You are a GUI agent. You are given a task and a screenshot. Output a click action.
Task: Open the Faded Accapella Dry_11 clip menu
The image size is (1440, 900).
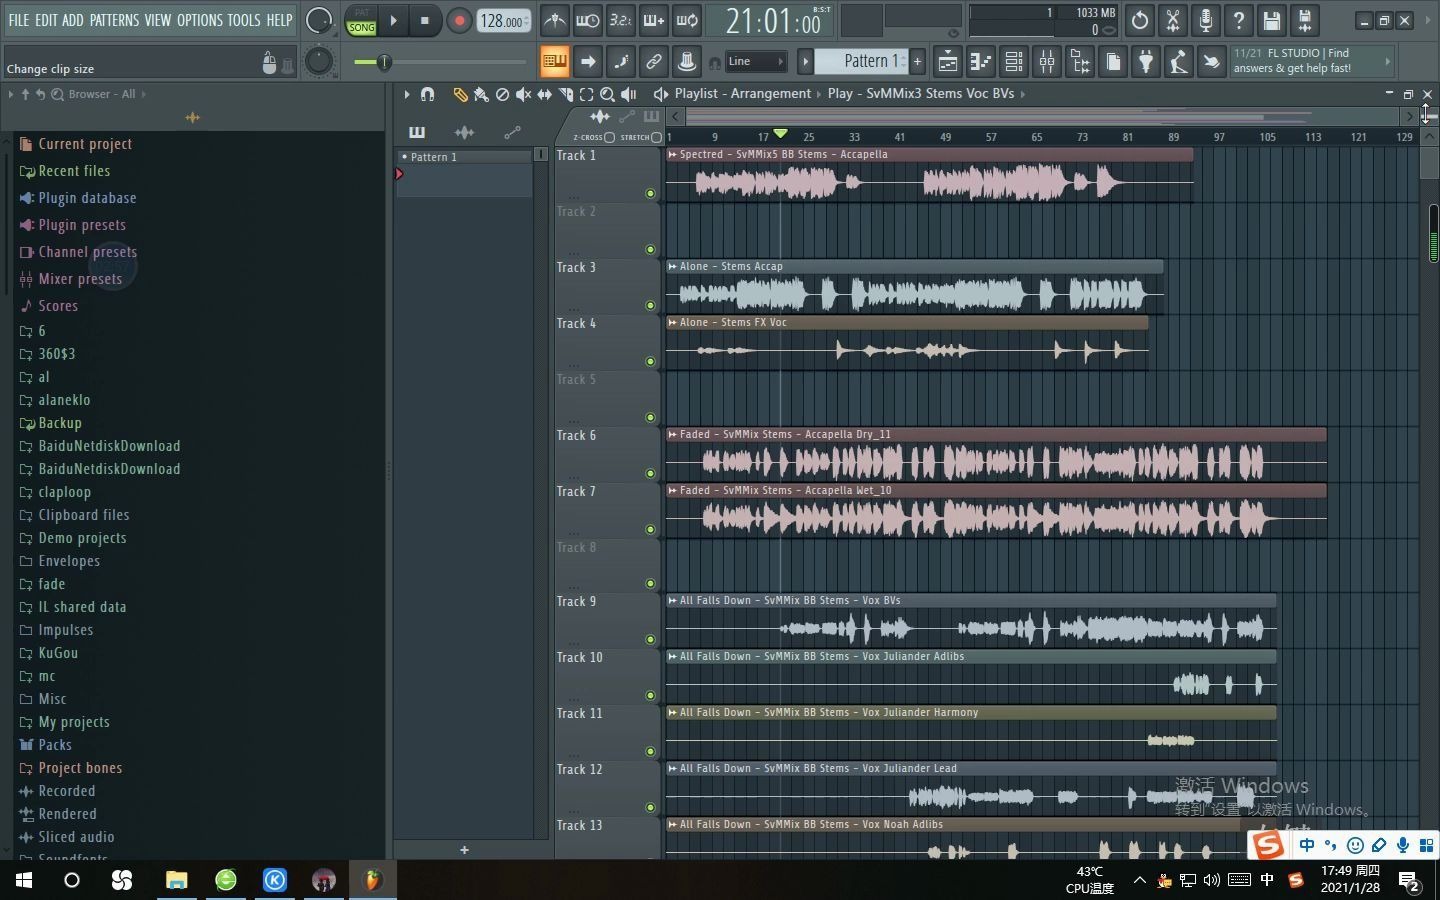673,435
